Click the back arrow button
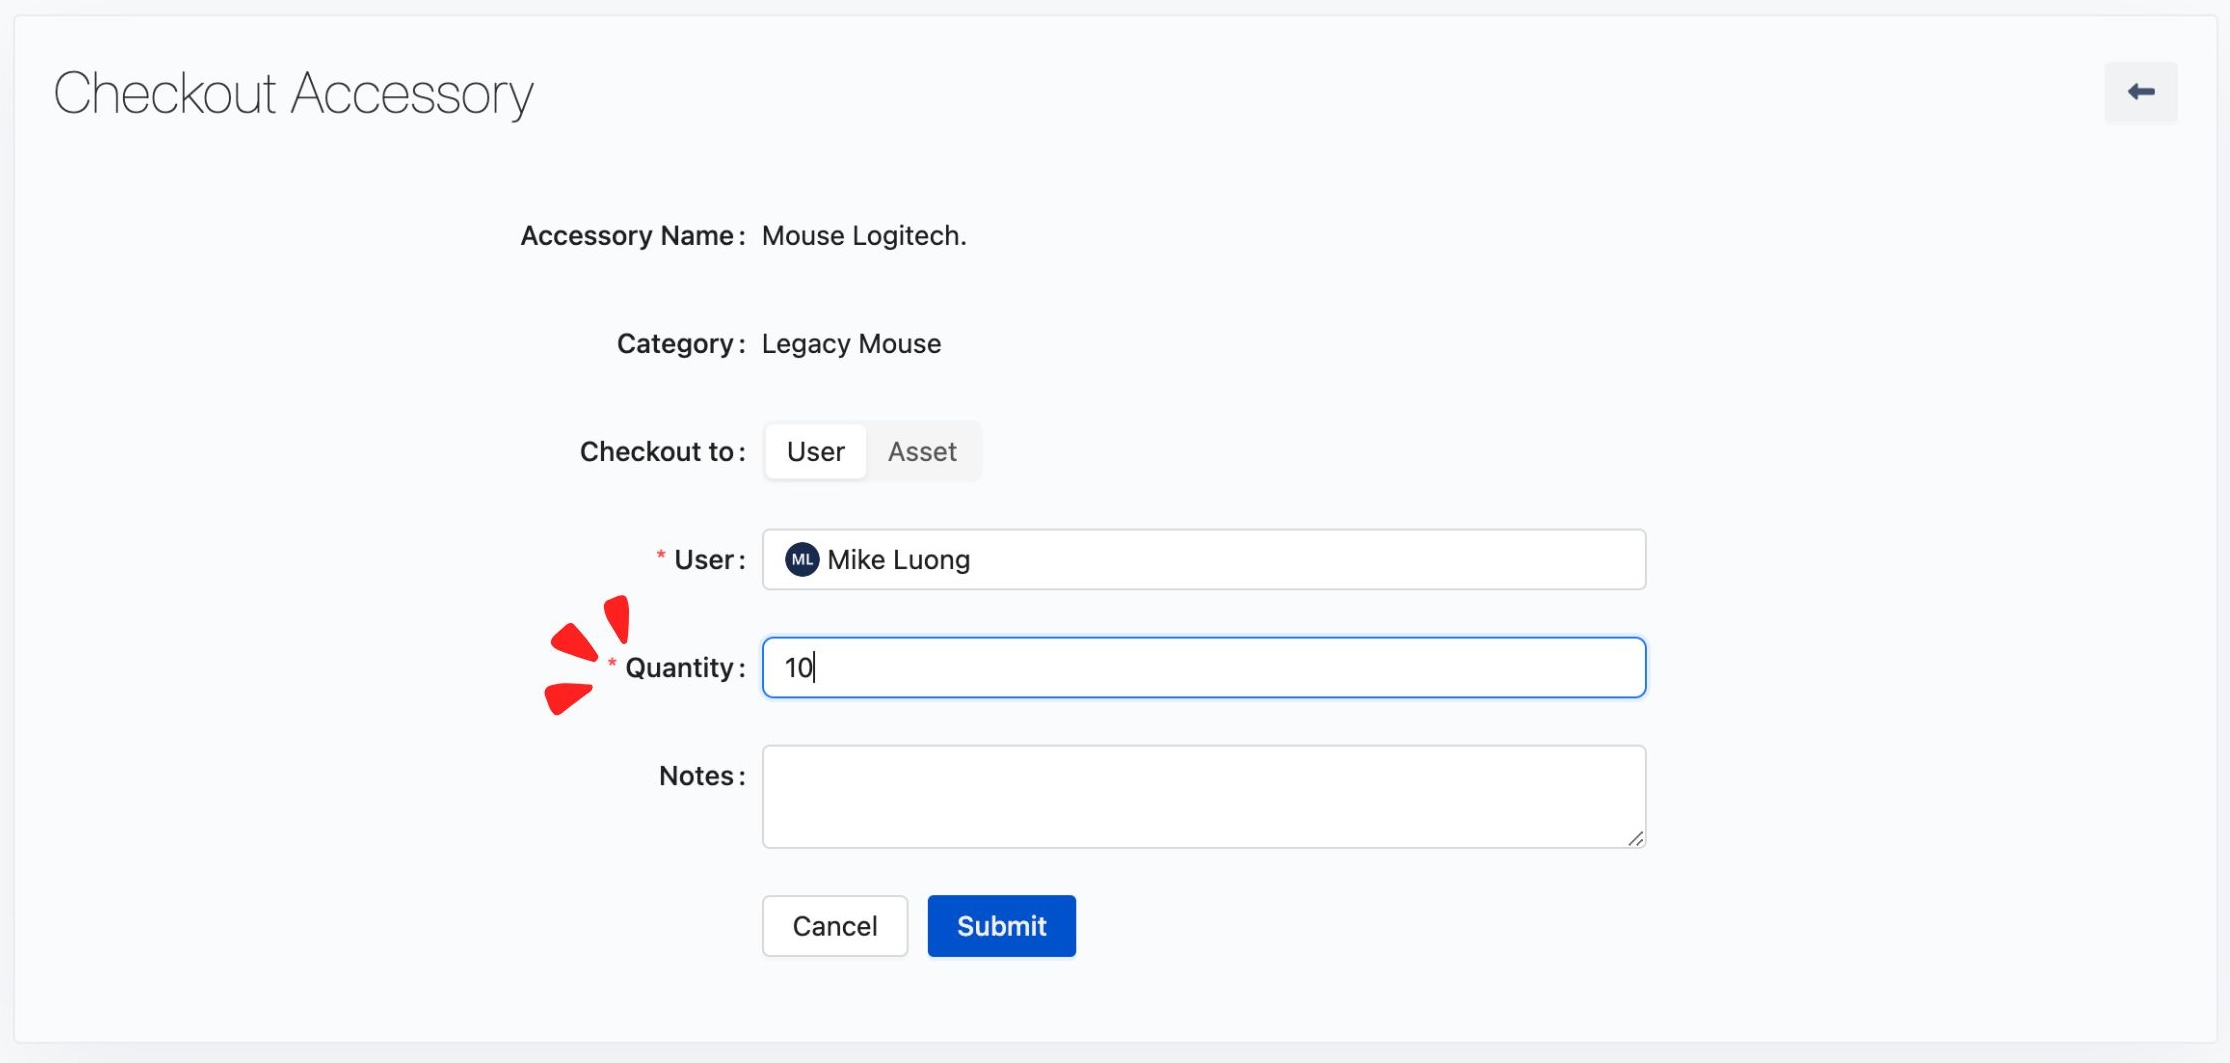2230x1063 pixels. (2140, 92)
